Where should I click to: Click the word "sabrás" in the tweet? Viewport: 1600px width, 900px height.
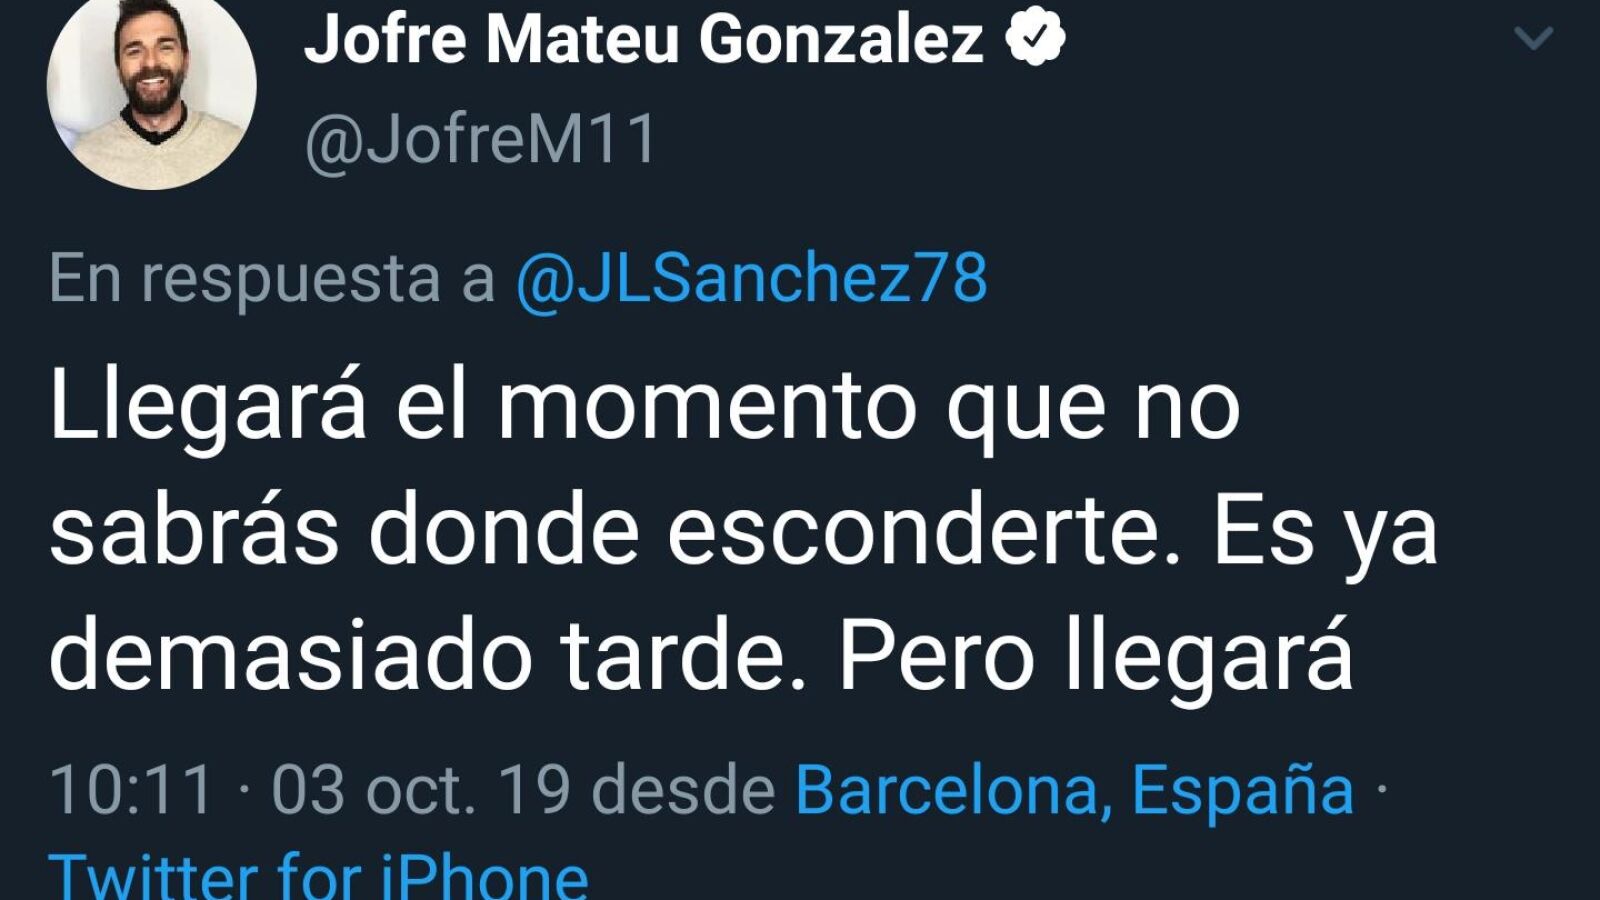(x=194, y=531)
